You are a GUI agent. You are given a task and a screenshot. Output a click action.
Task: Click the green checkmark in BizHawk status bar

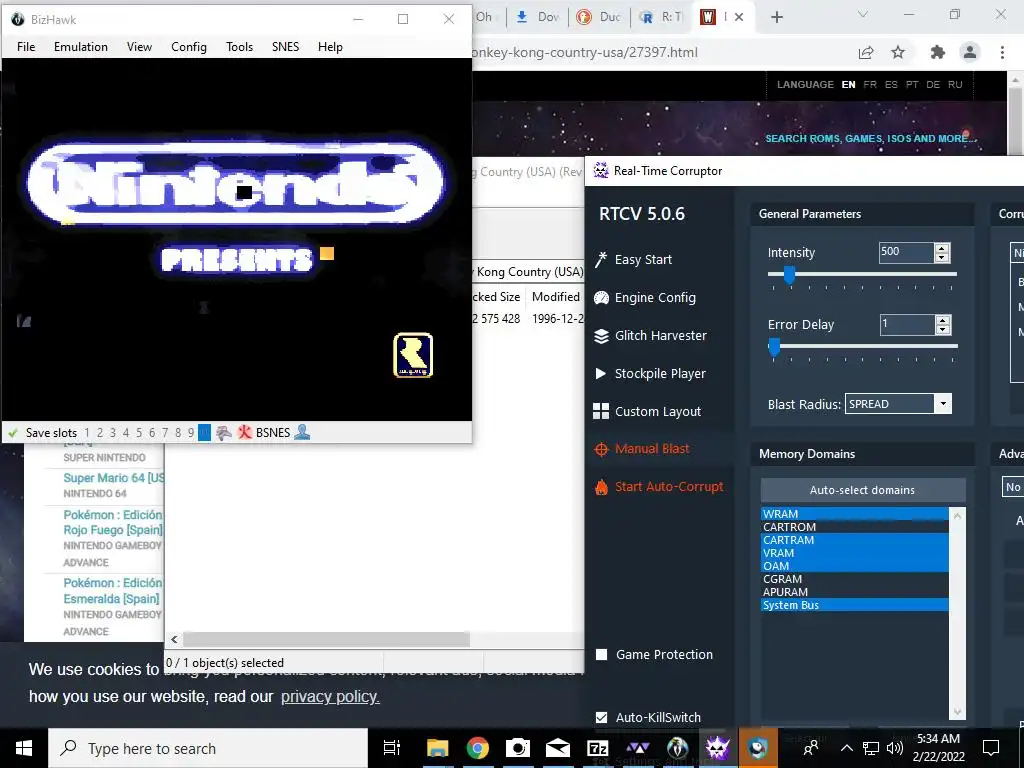coord(12,432)
